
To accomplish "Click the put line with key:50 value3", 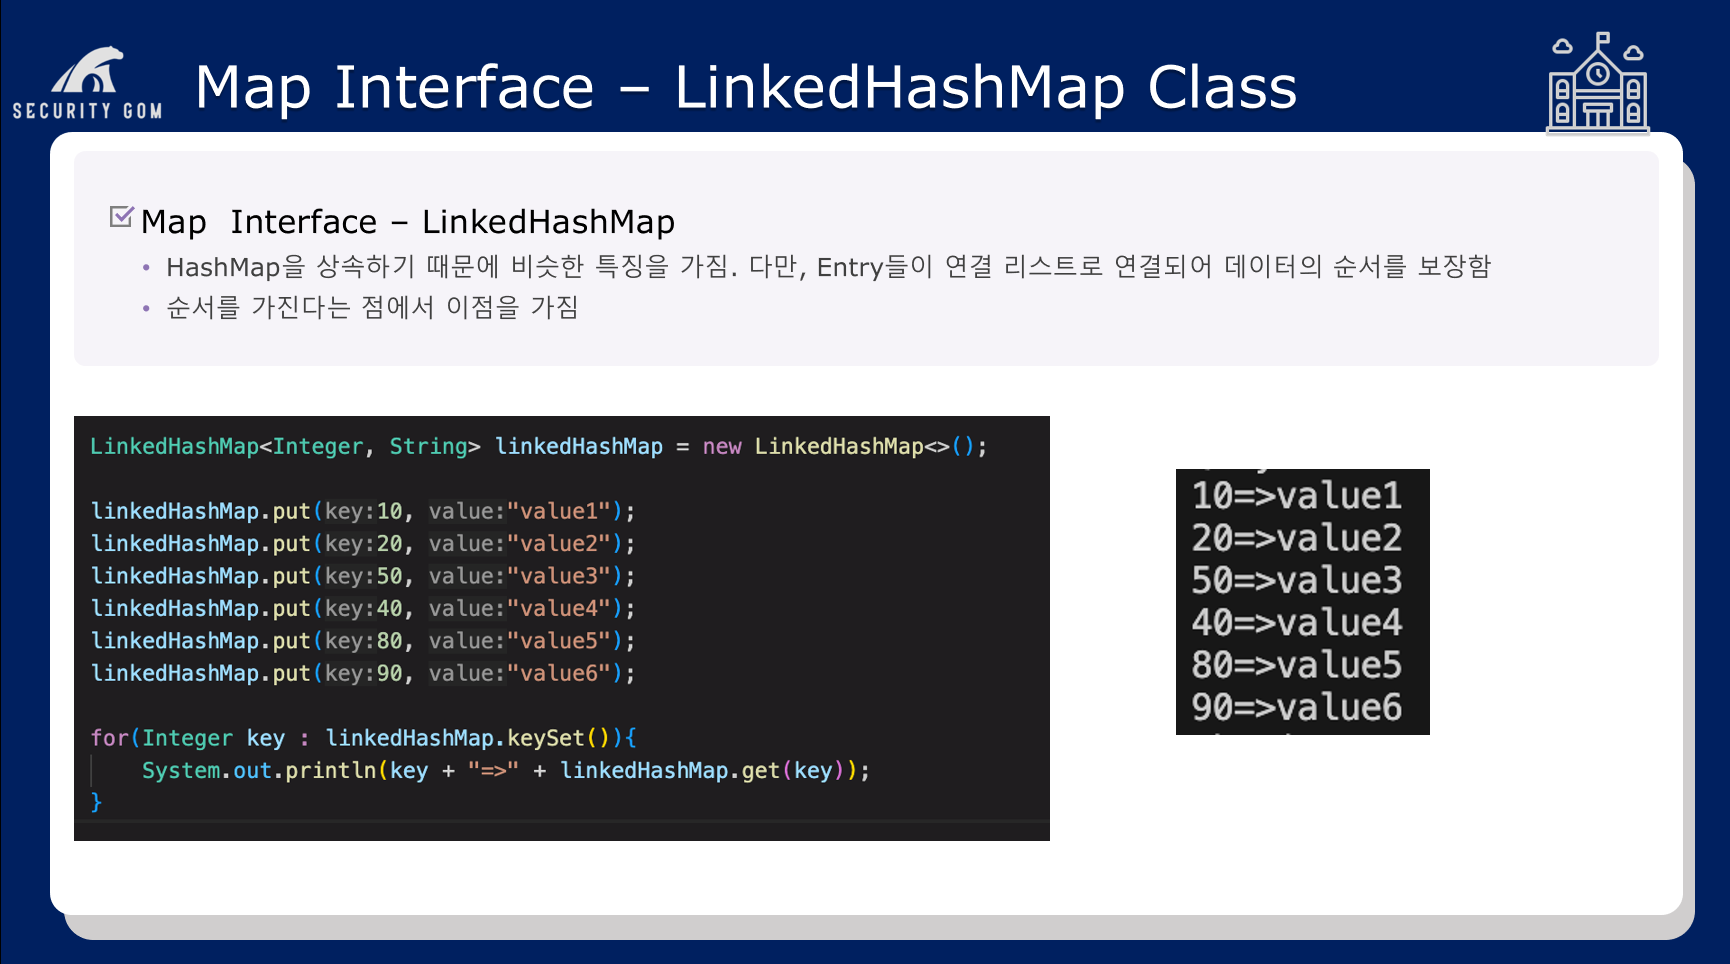I will point(363,576).
